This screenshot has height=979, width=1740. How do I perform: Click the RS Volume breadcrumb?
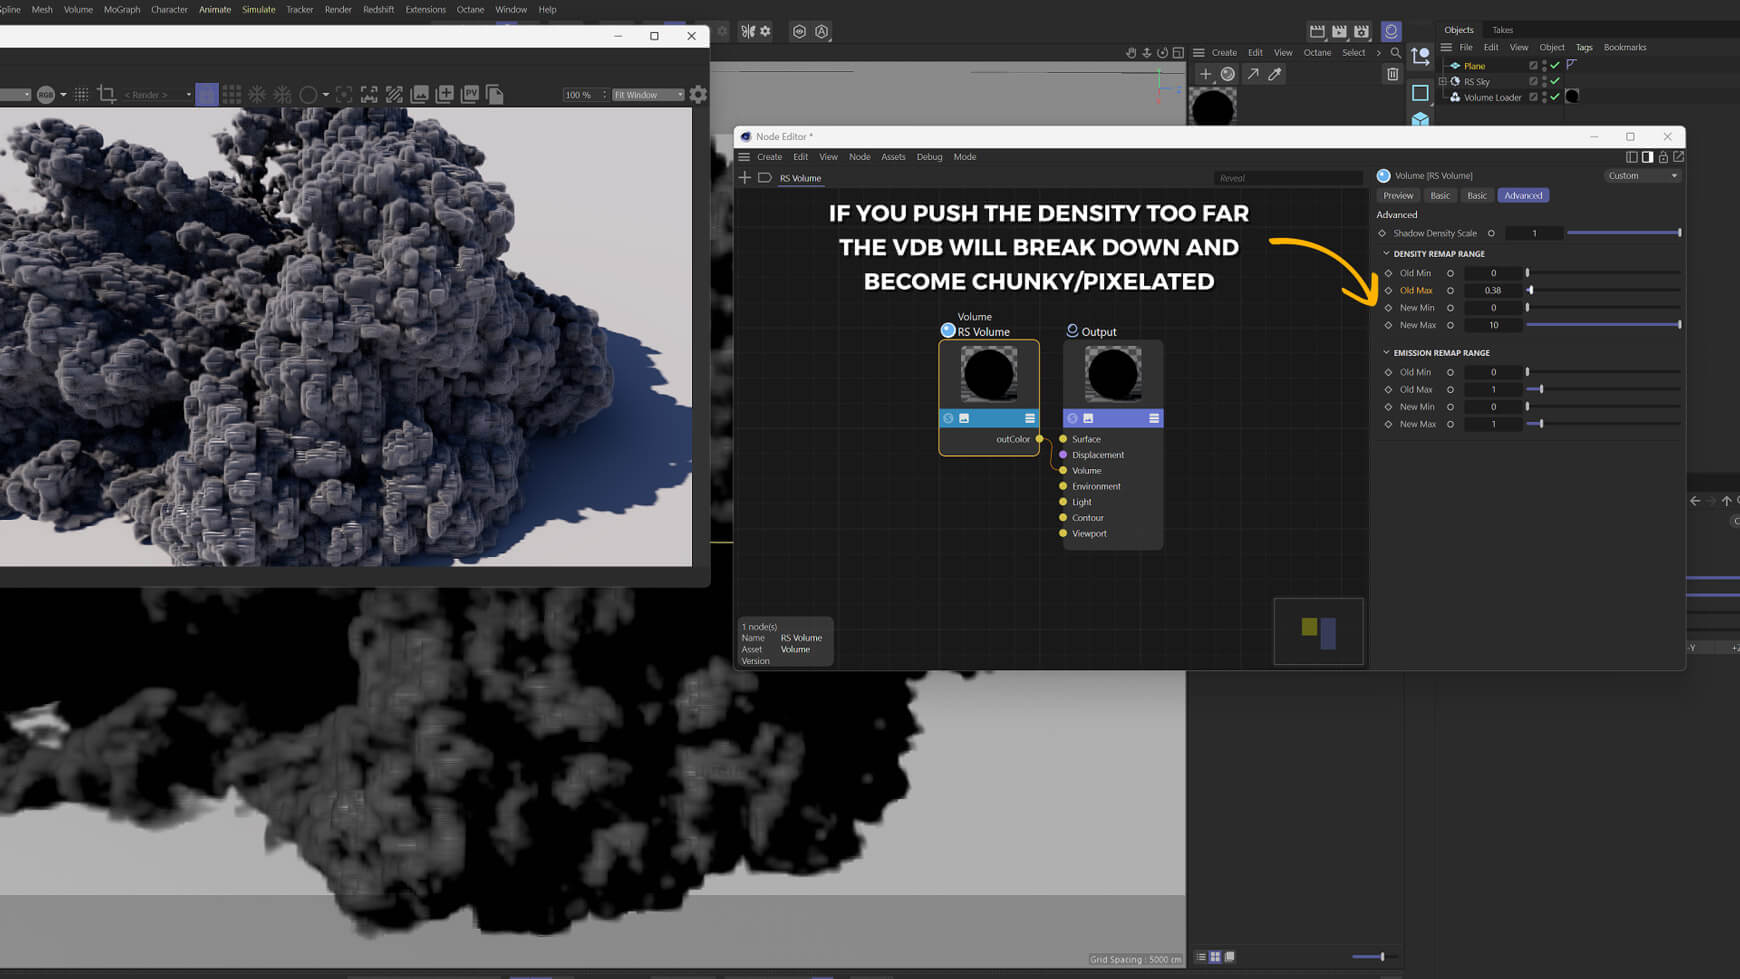[x=800, y=178]
